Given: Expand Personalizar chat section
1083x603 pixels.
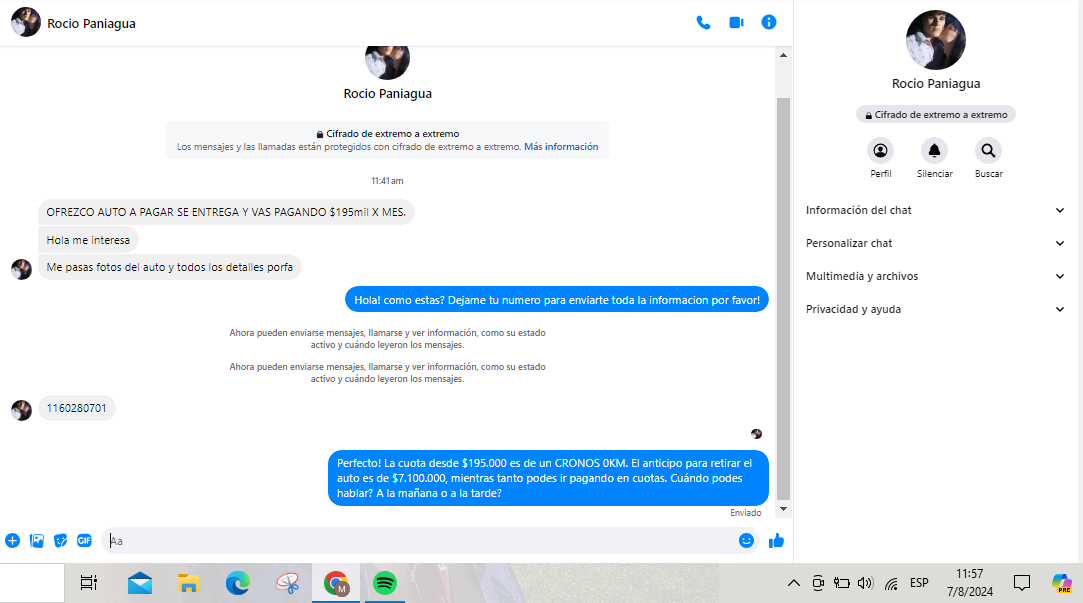Looking at the screenshot, I should point(935,243).
